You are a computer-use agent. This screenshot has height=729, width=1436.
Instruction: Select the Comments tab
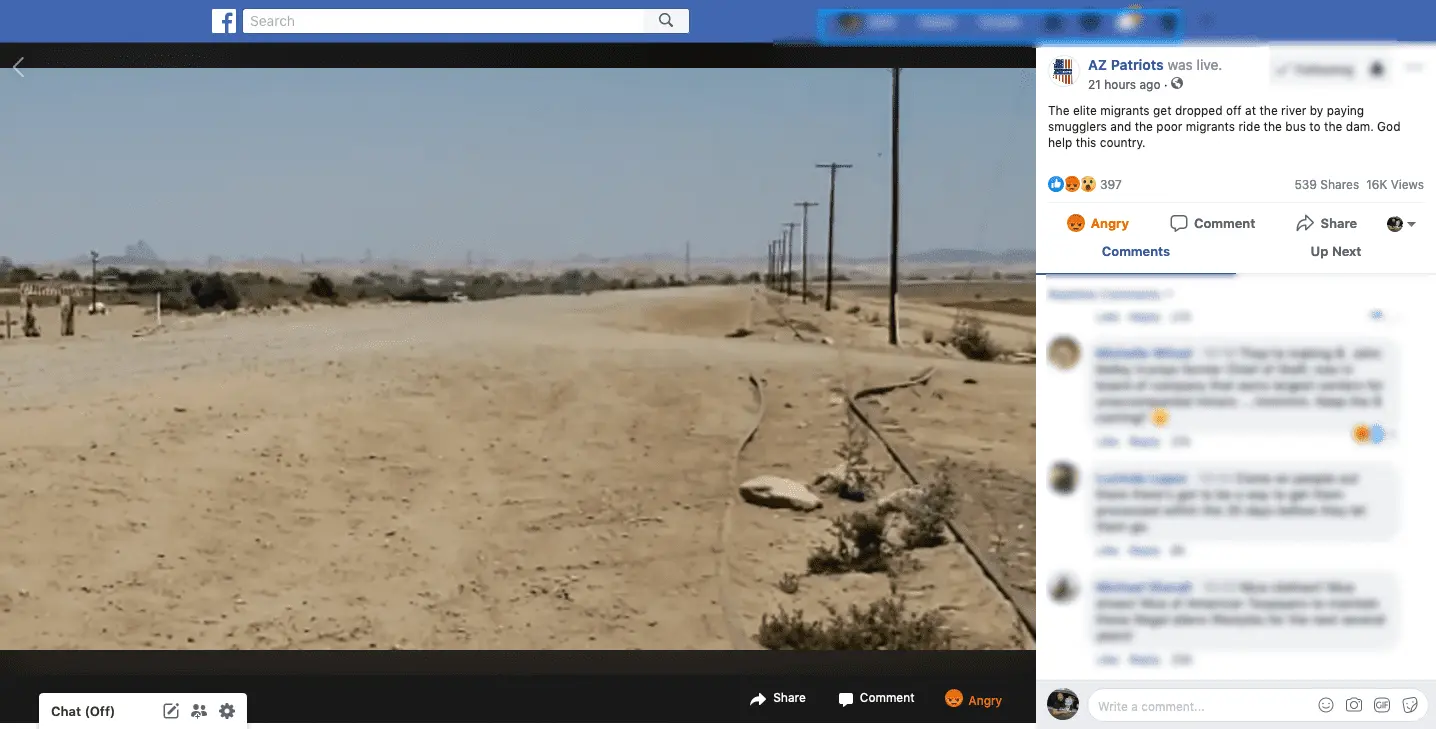coord(1135,251)
